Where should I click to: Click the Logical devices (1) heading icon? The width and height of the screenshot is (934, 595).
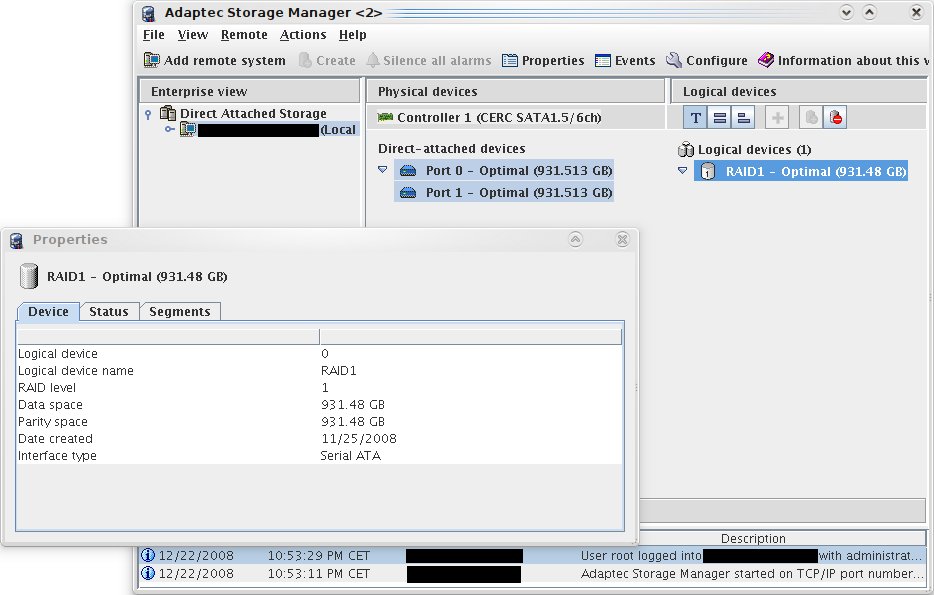pyautogui.click(x=686, y=149)
